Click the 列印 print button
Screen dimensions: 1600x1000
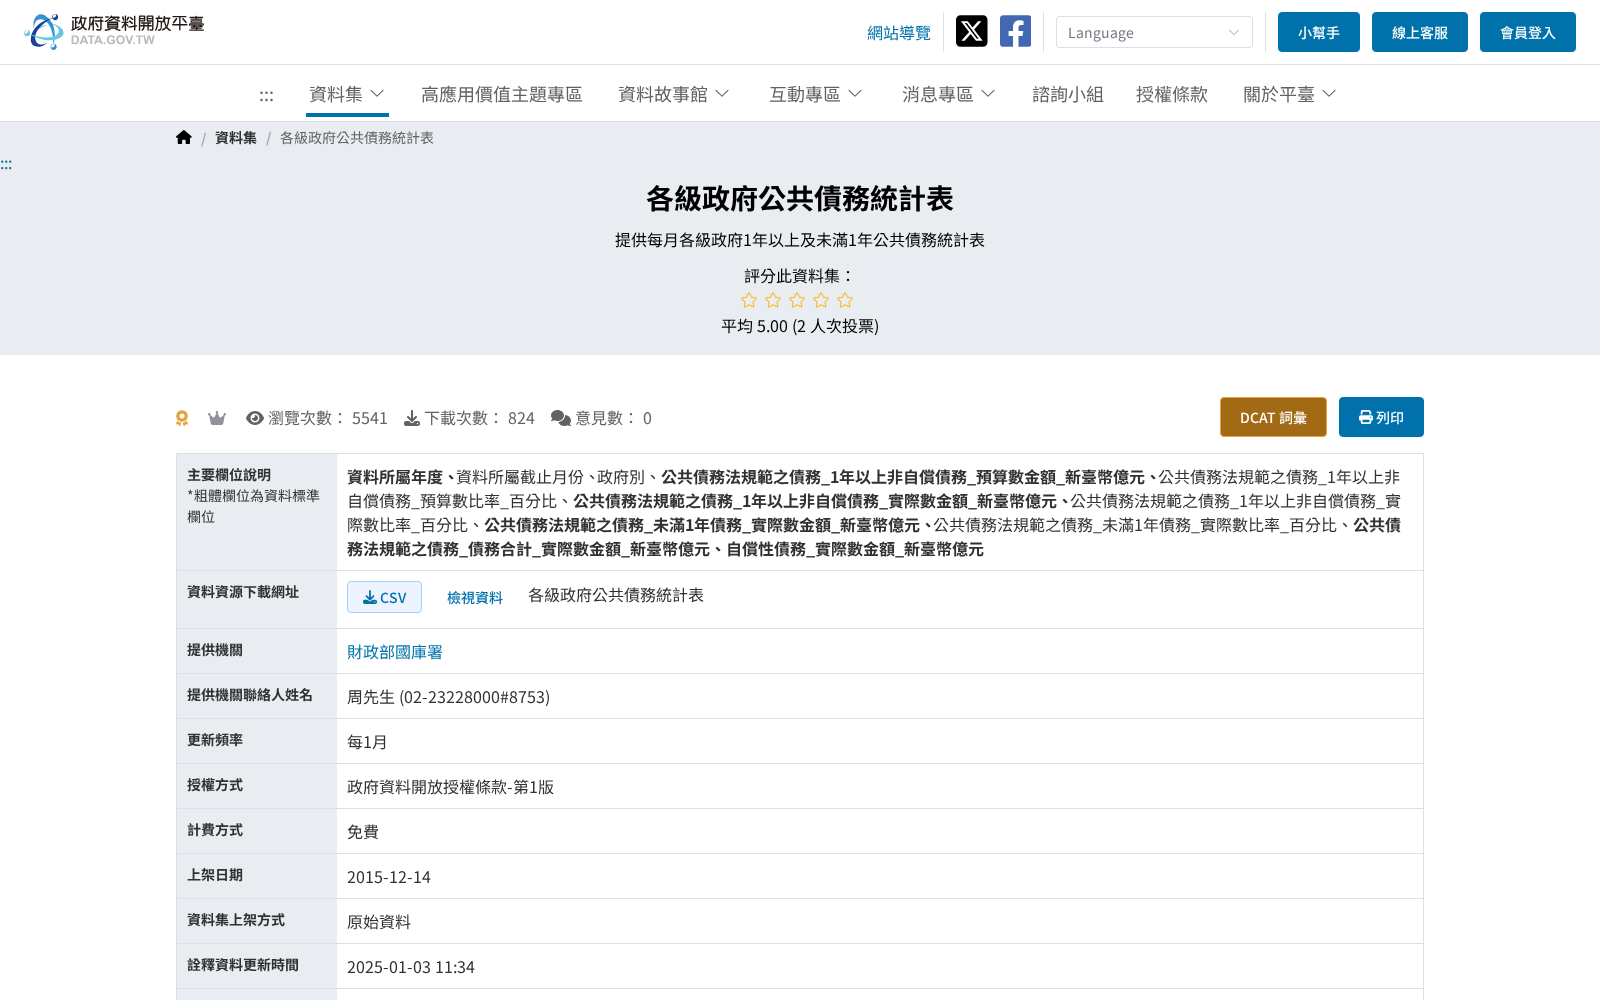[x=1381, y=417]
